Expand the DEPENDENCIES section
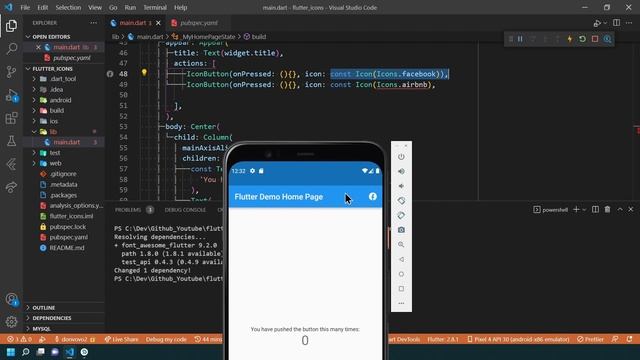The image size is (640, 360). [51, 318]
